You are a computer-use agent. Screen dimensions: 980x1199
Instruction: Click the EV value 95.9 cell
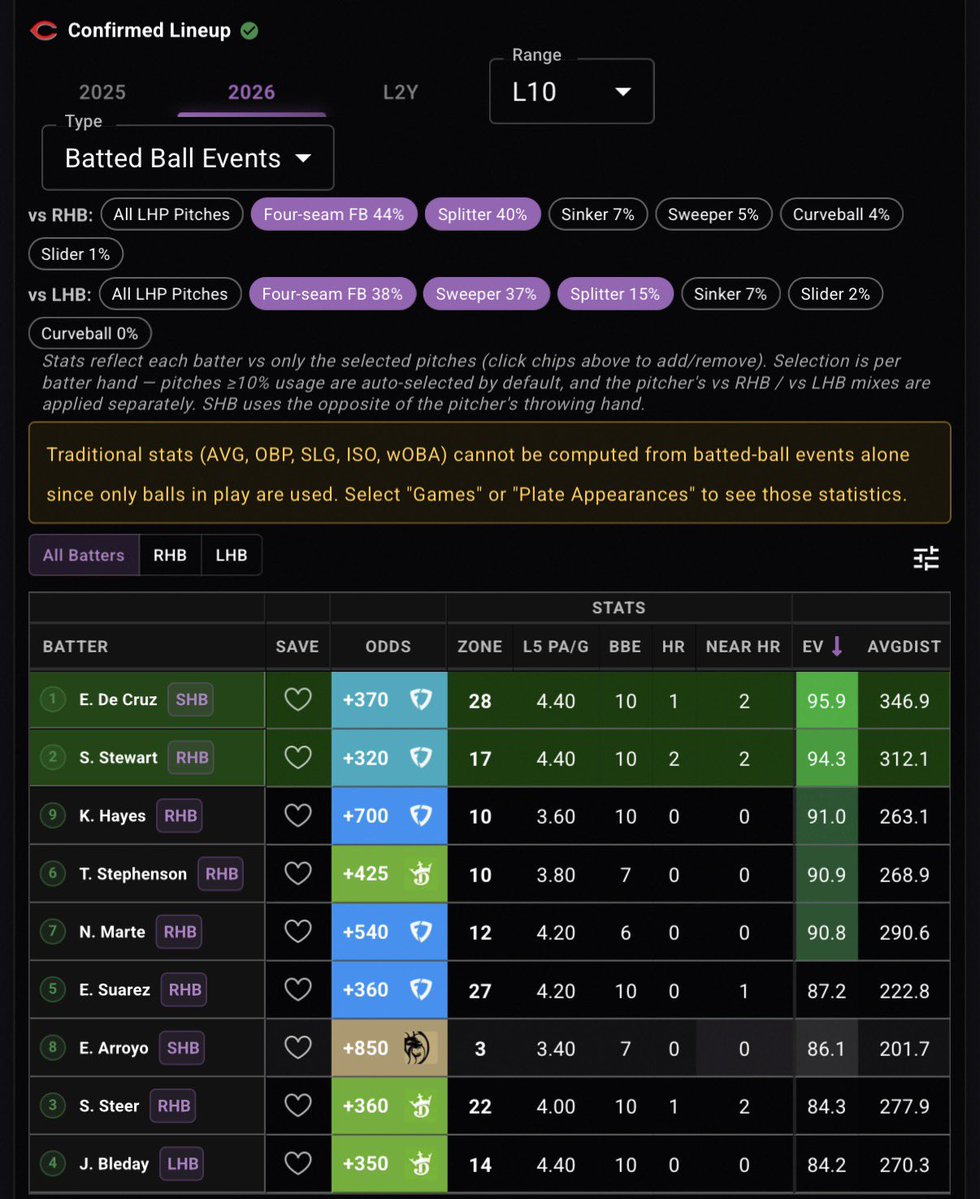826,700
